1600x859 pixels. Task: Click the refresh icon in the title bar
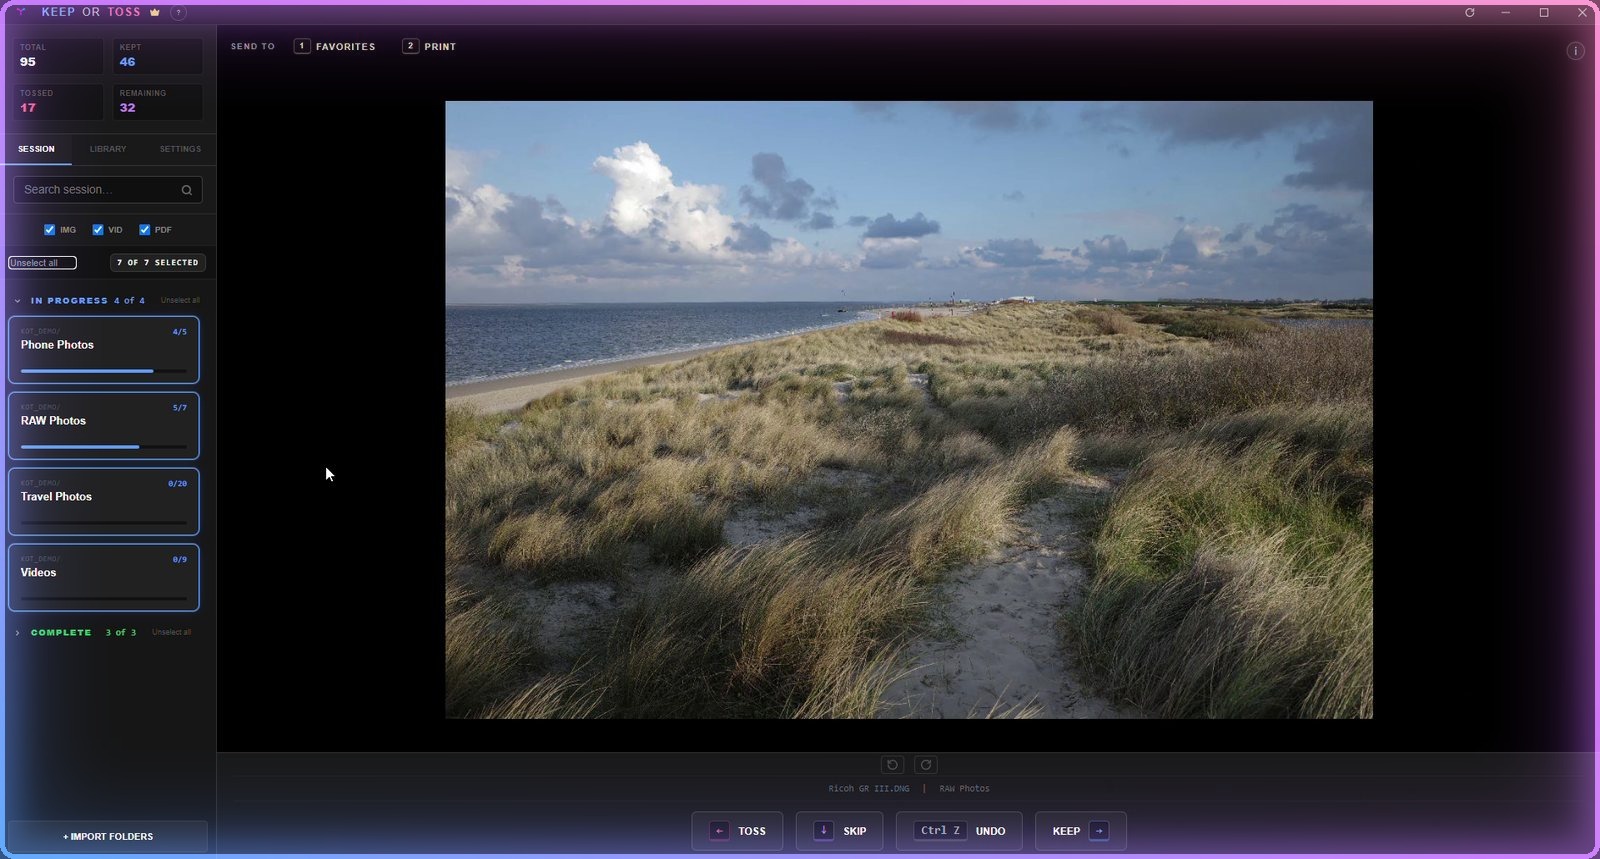click(x=1470, y=13)
